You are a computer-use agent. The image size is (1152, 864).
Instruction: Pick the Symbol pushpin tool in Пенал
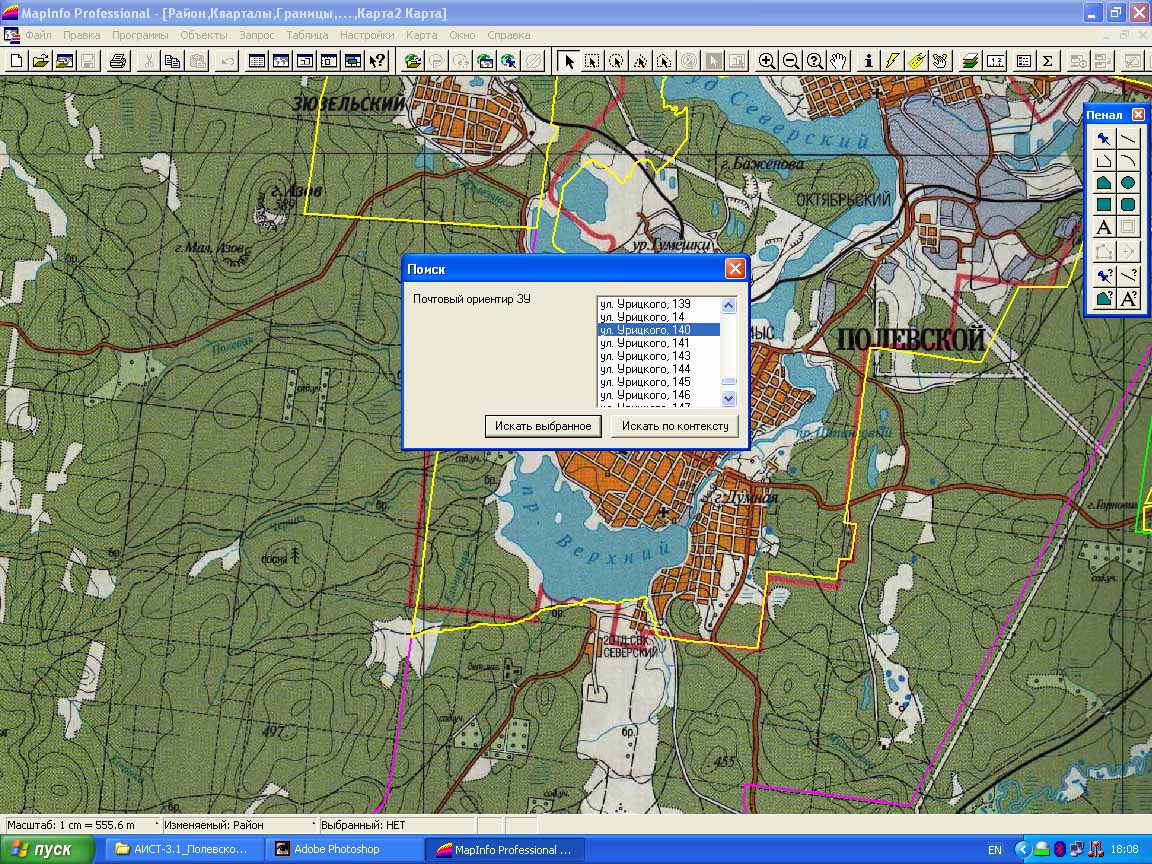pyautogui.click(x=1104, y=138)
